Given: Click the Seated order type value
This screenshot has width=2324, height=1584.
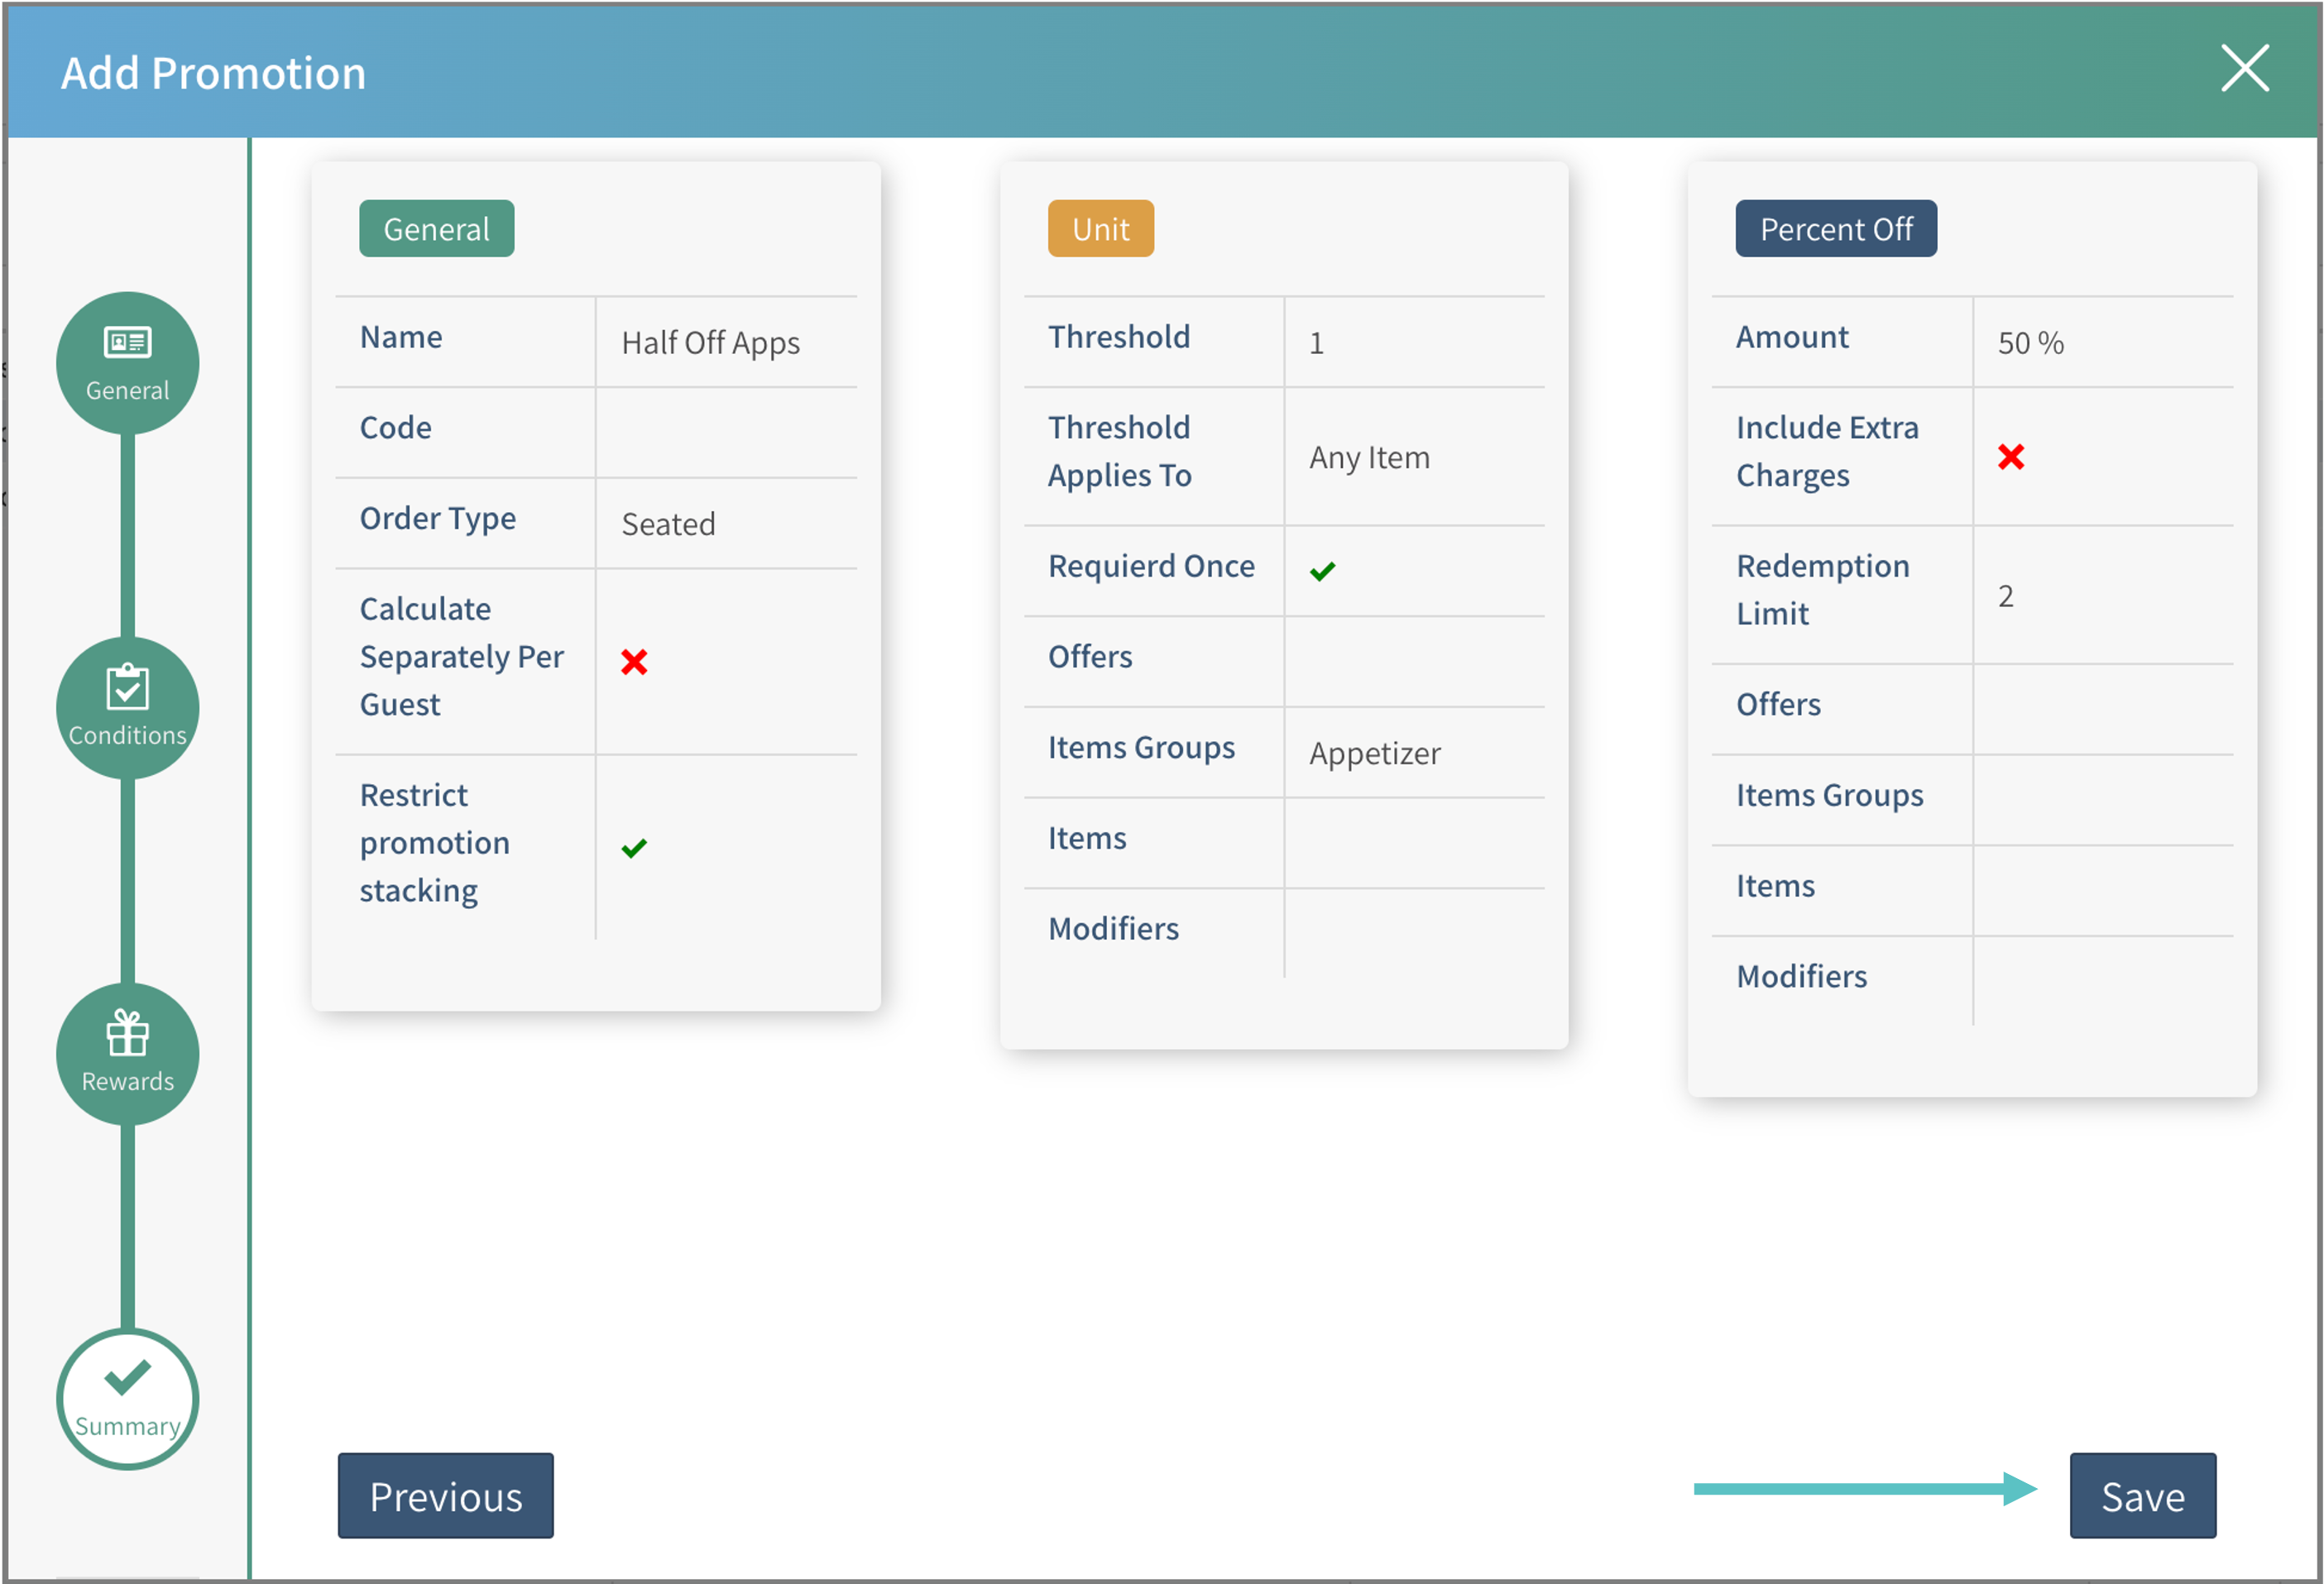Looking at the screenshot, I should (x=668, y=524).
